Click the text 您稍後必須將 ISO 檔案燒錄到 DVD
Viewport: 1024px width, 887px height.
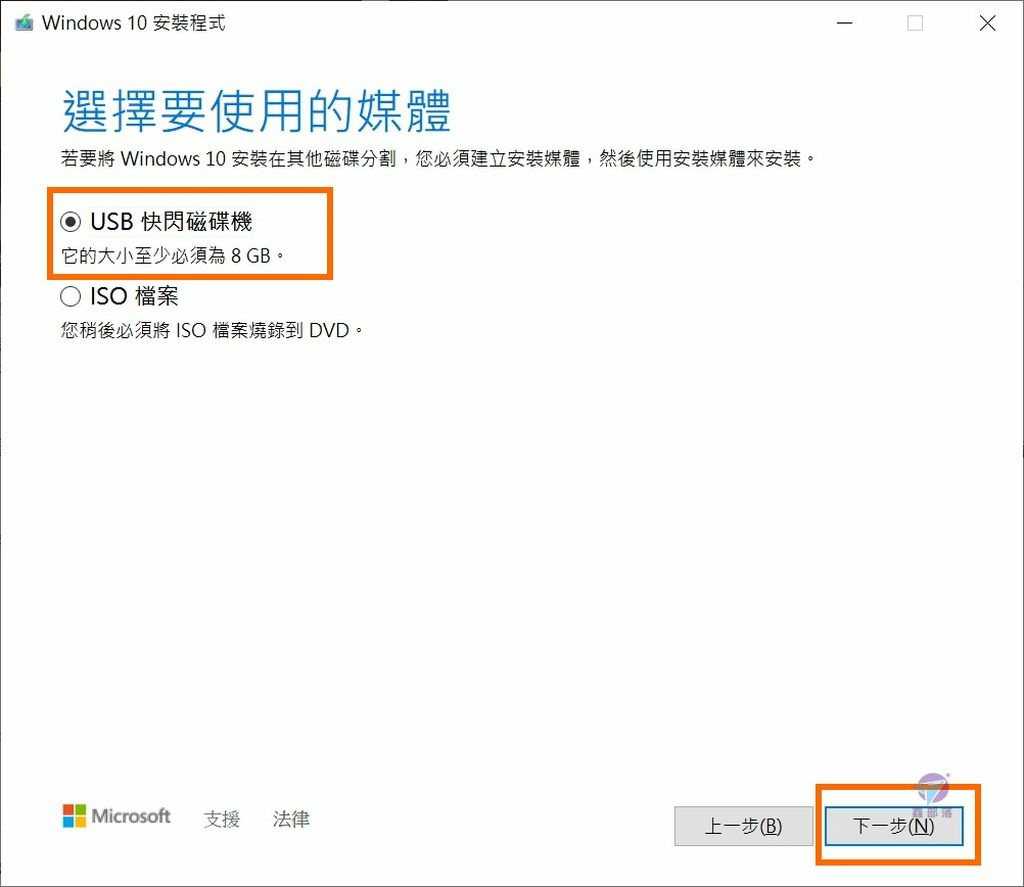(x=212, y=331)
